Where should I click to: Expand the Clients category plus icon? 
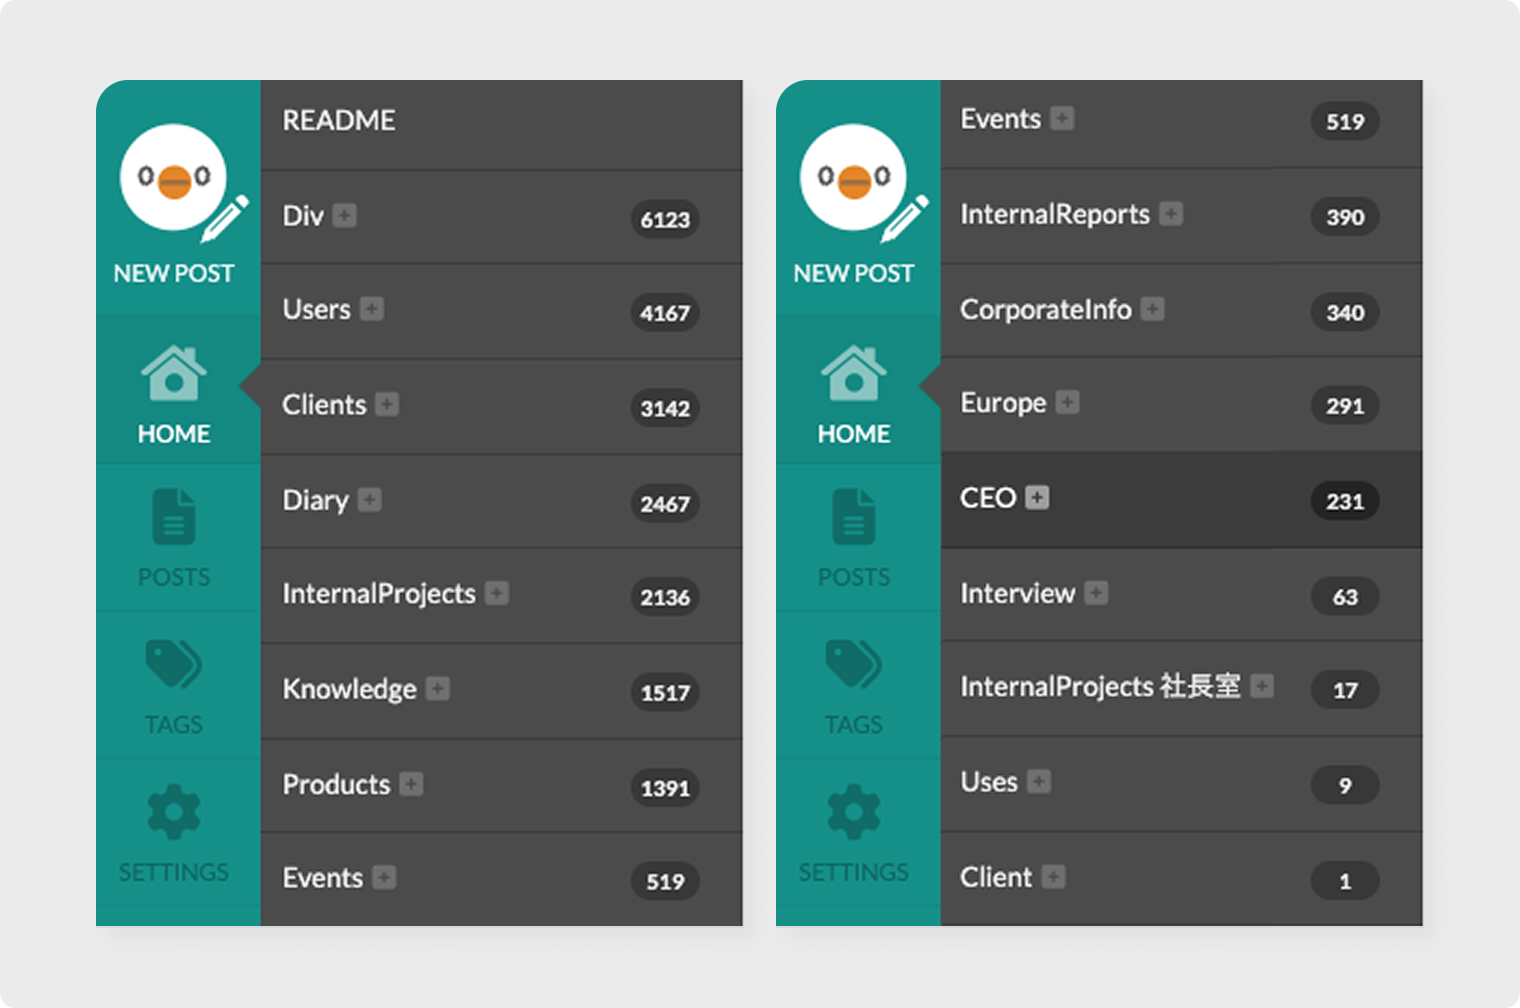(388, 404)
